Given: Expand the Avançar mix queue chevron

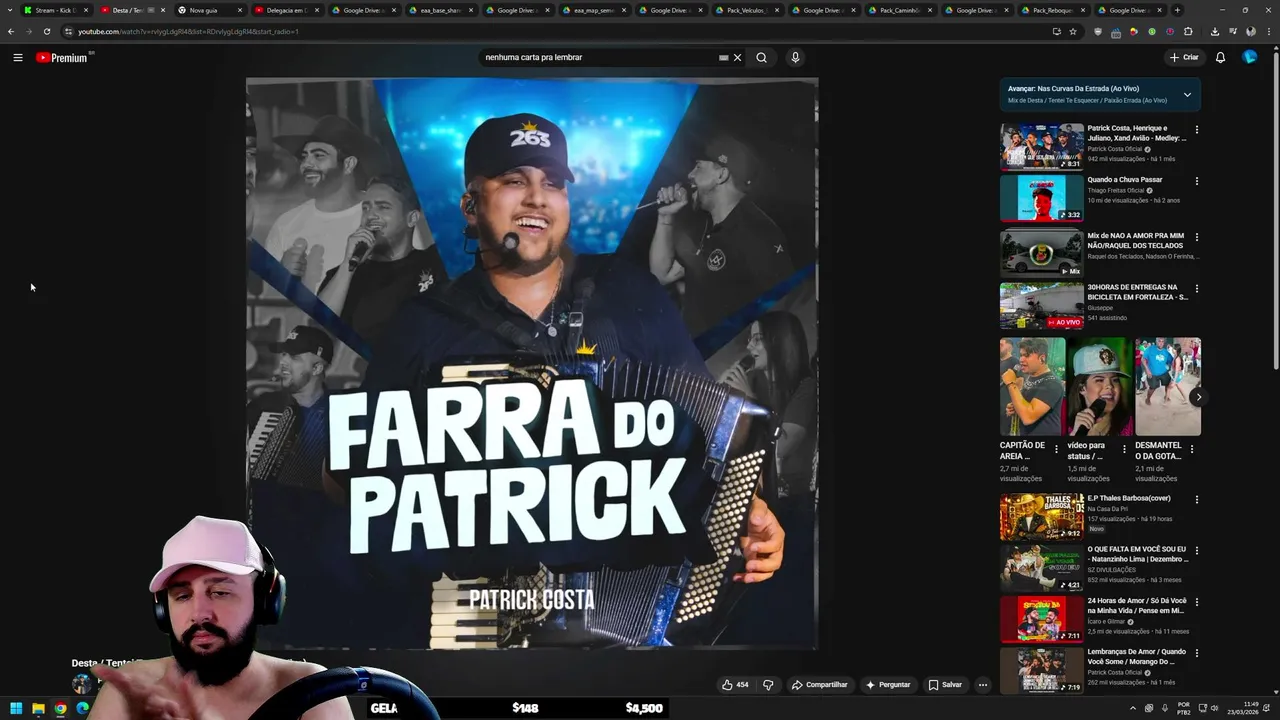Looking at the screenshot, I should [1187, 95].
